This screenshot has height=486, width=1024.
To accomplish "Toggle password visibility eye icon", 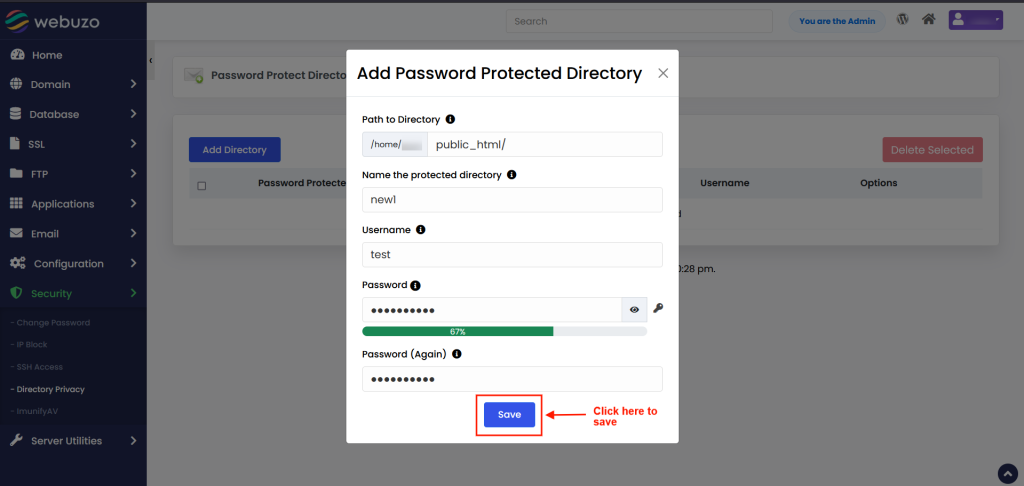I will tap(634, 310).
